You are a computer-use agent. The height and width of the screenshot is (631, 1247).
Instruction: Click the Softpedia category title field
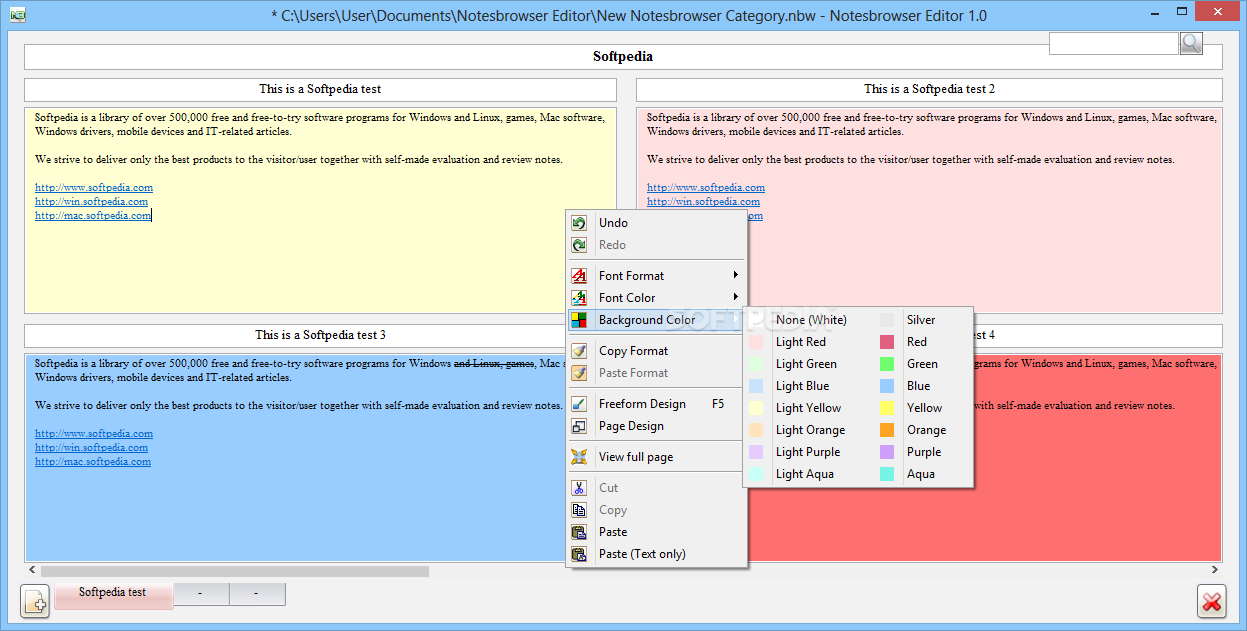point(623,57)
